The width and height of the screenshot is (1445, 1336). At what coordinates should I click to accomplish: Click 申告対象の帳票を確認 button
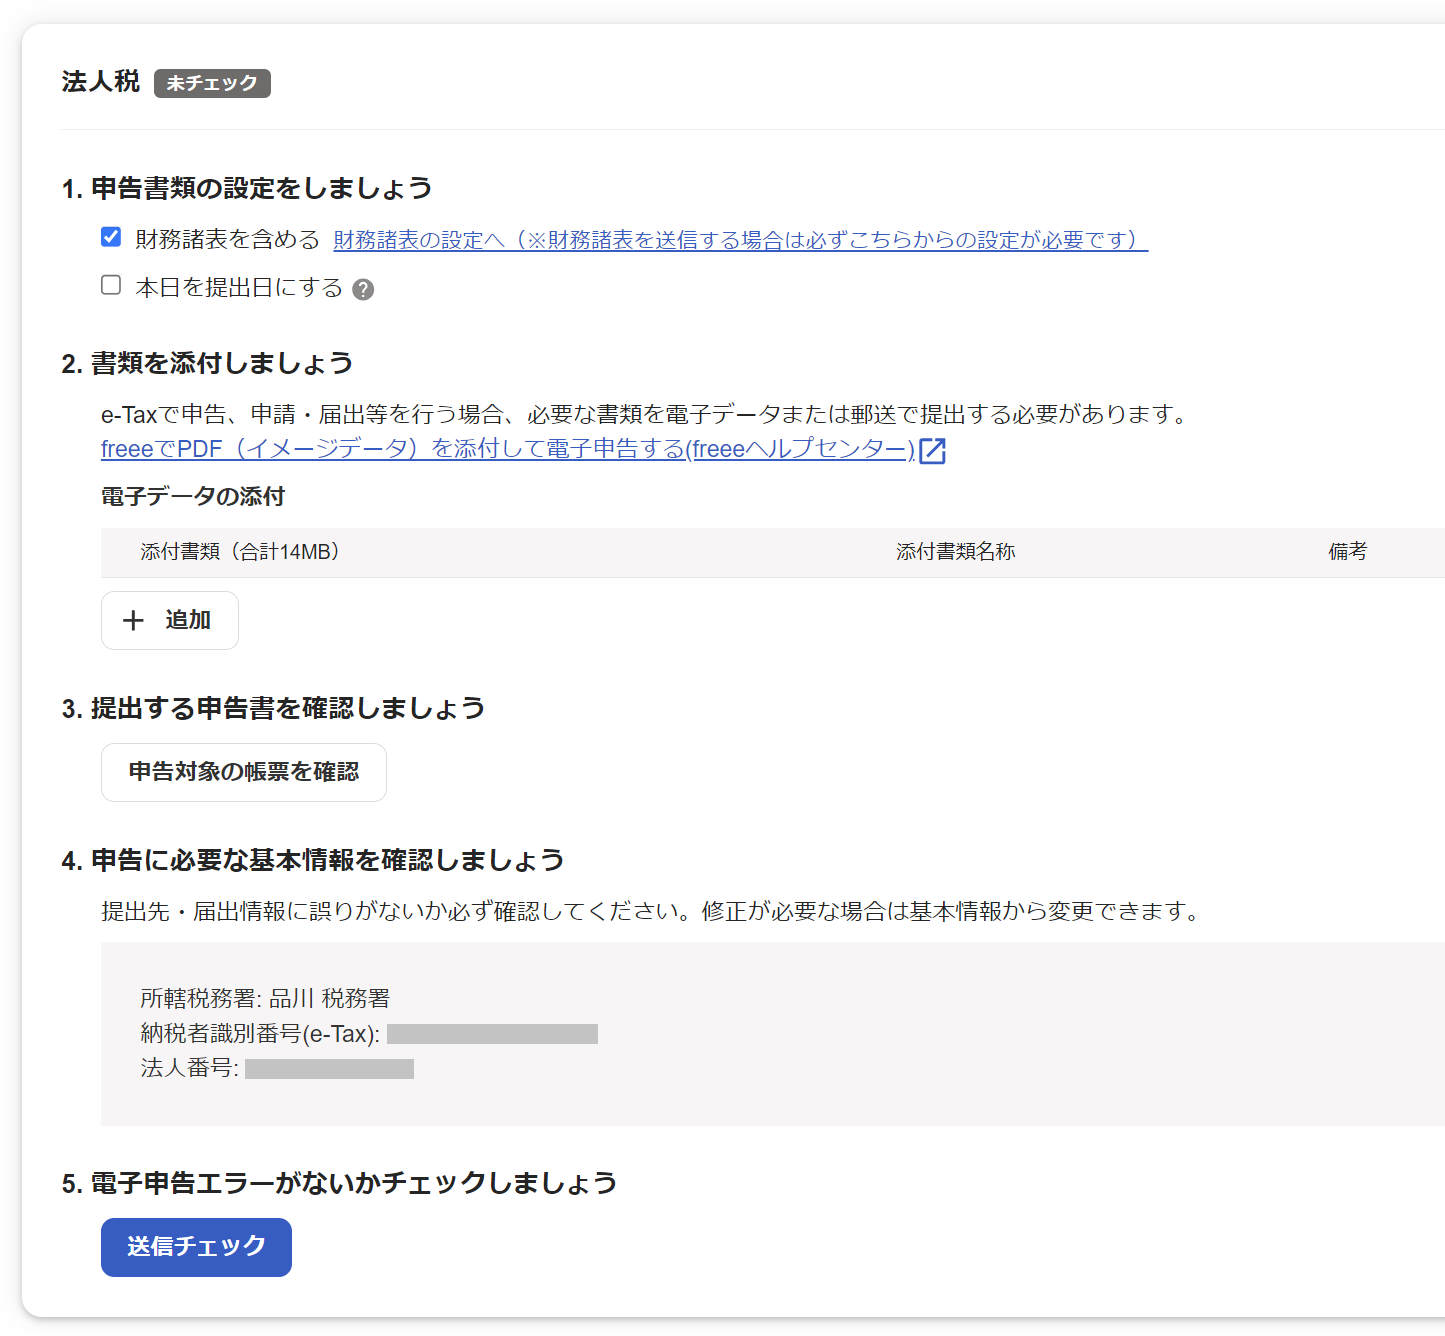tap(244, 772)
